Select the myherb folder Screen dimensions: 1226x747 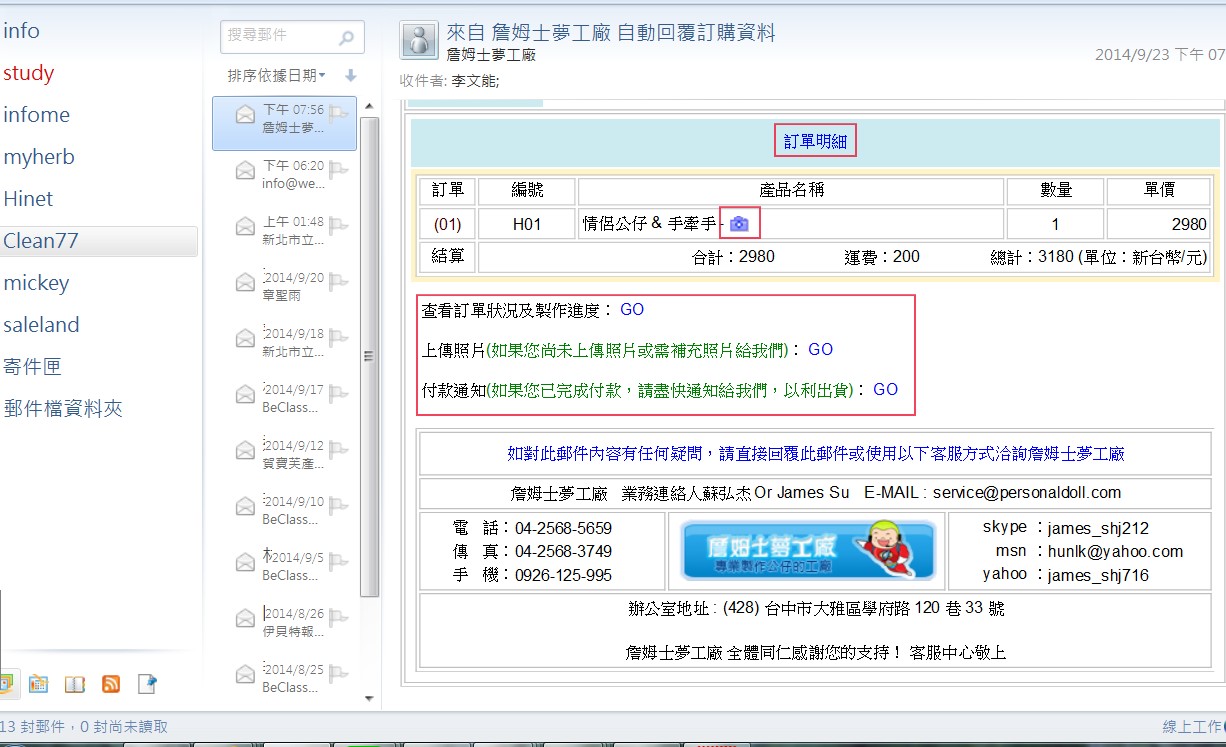click(39, 157)
